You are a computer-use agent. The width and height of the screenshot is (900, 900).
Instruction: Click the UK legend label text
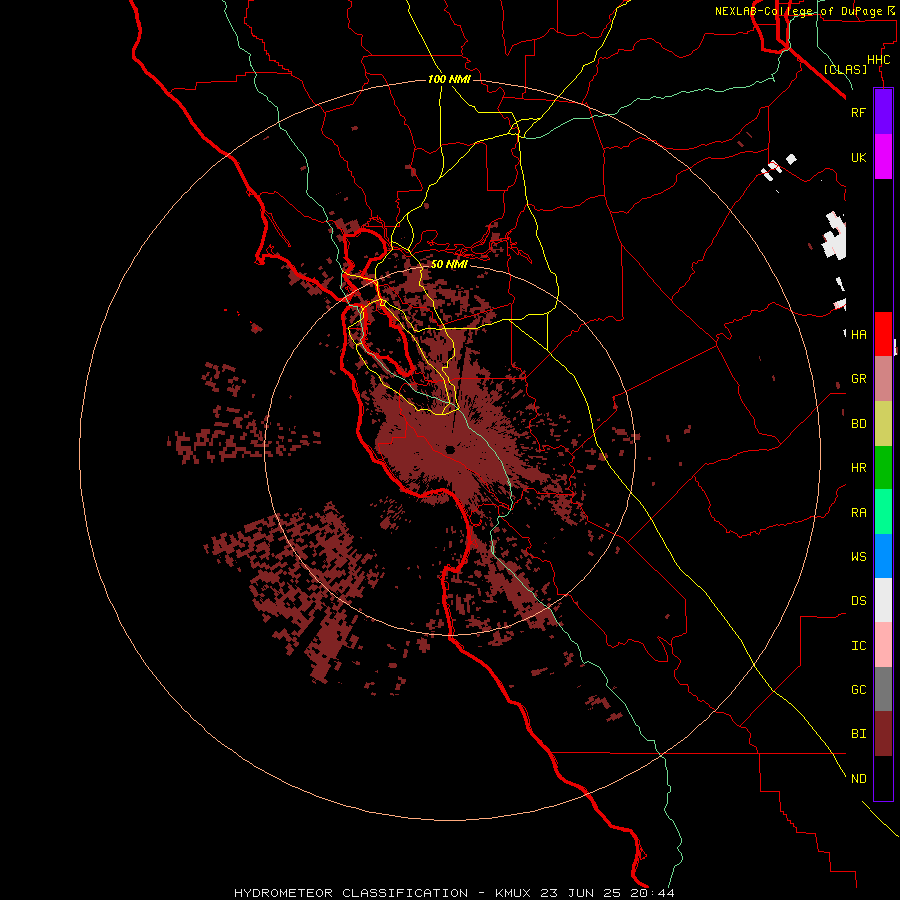tap(859, 157)
